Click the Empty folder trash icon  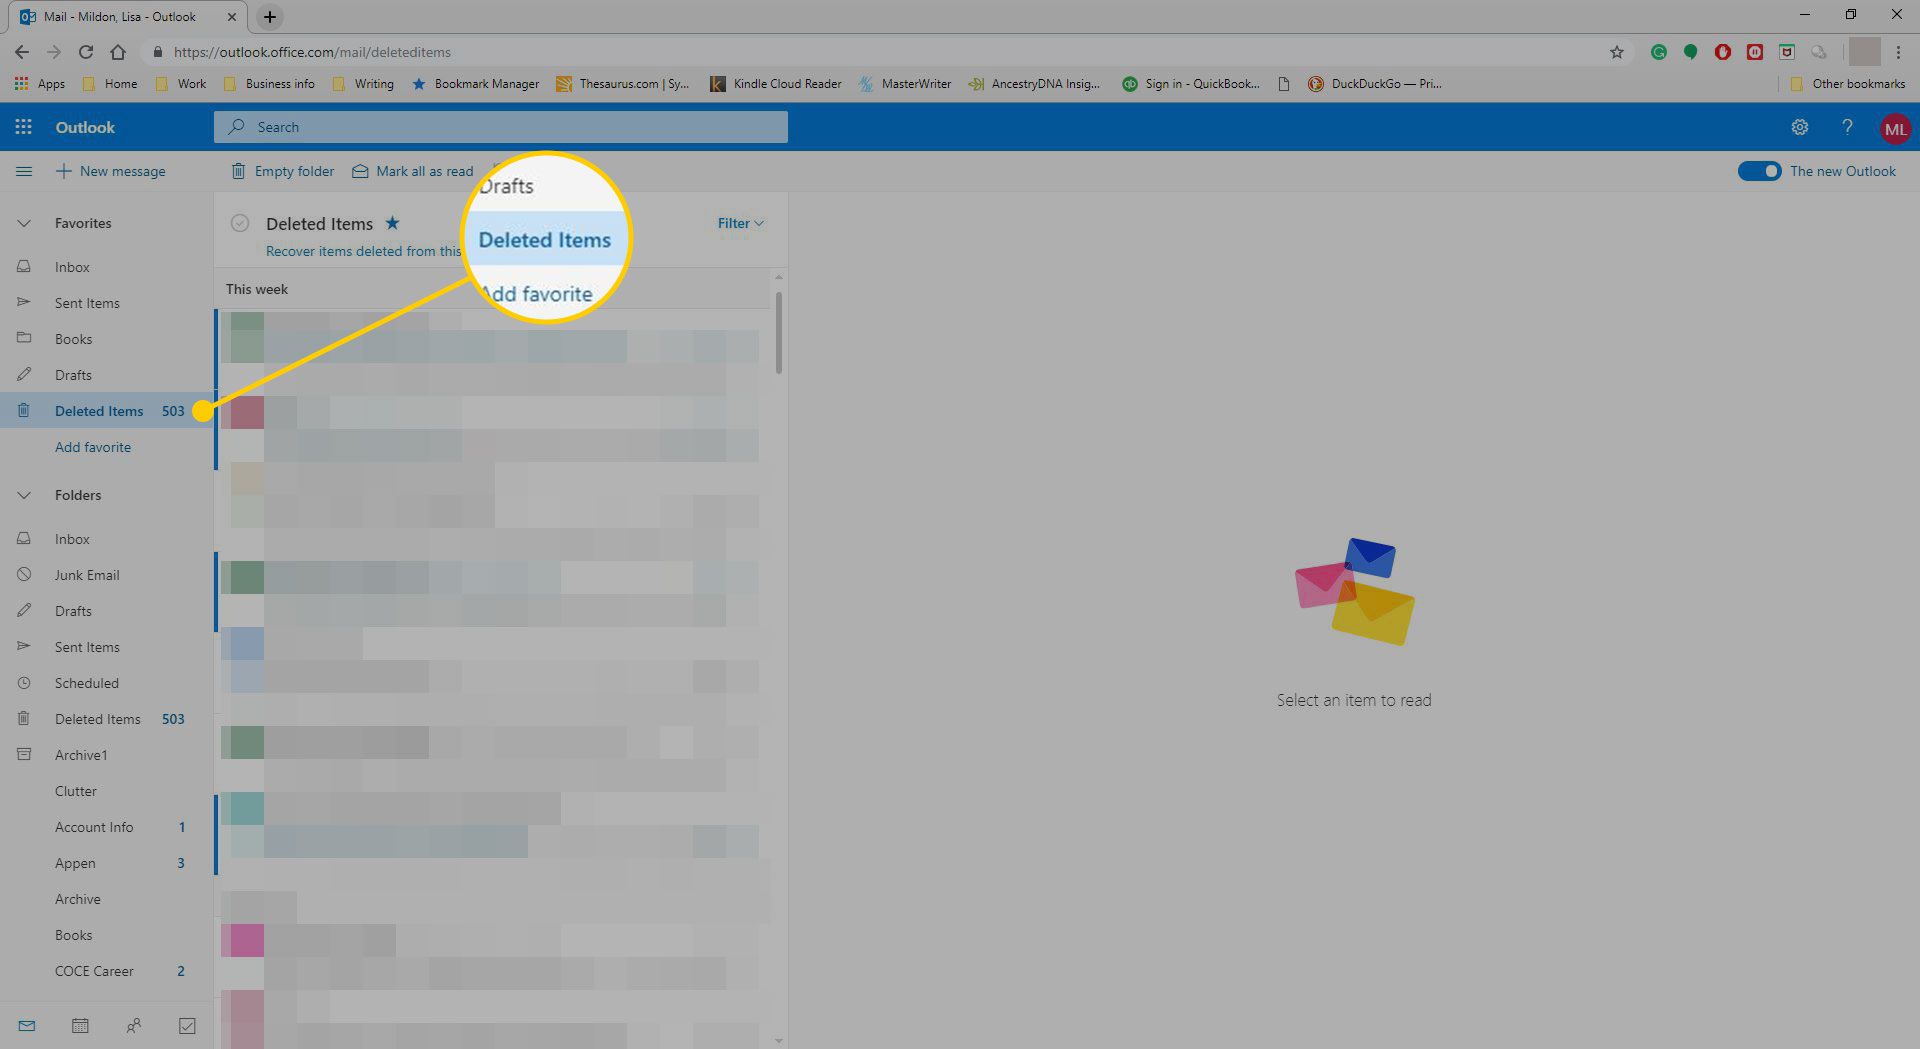(x=238, y=171)
